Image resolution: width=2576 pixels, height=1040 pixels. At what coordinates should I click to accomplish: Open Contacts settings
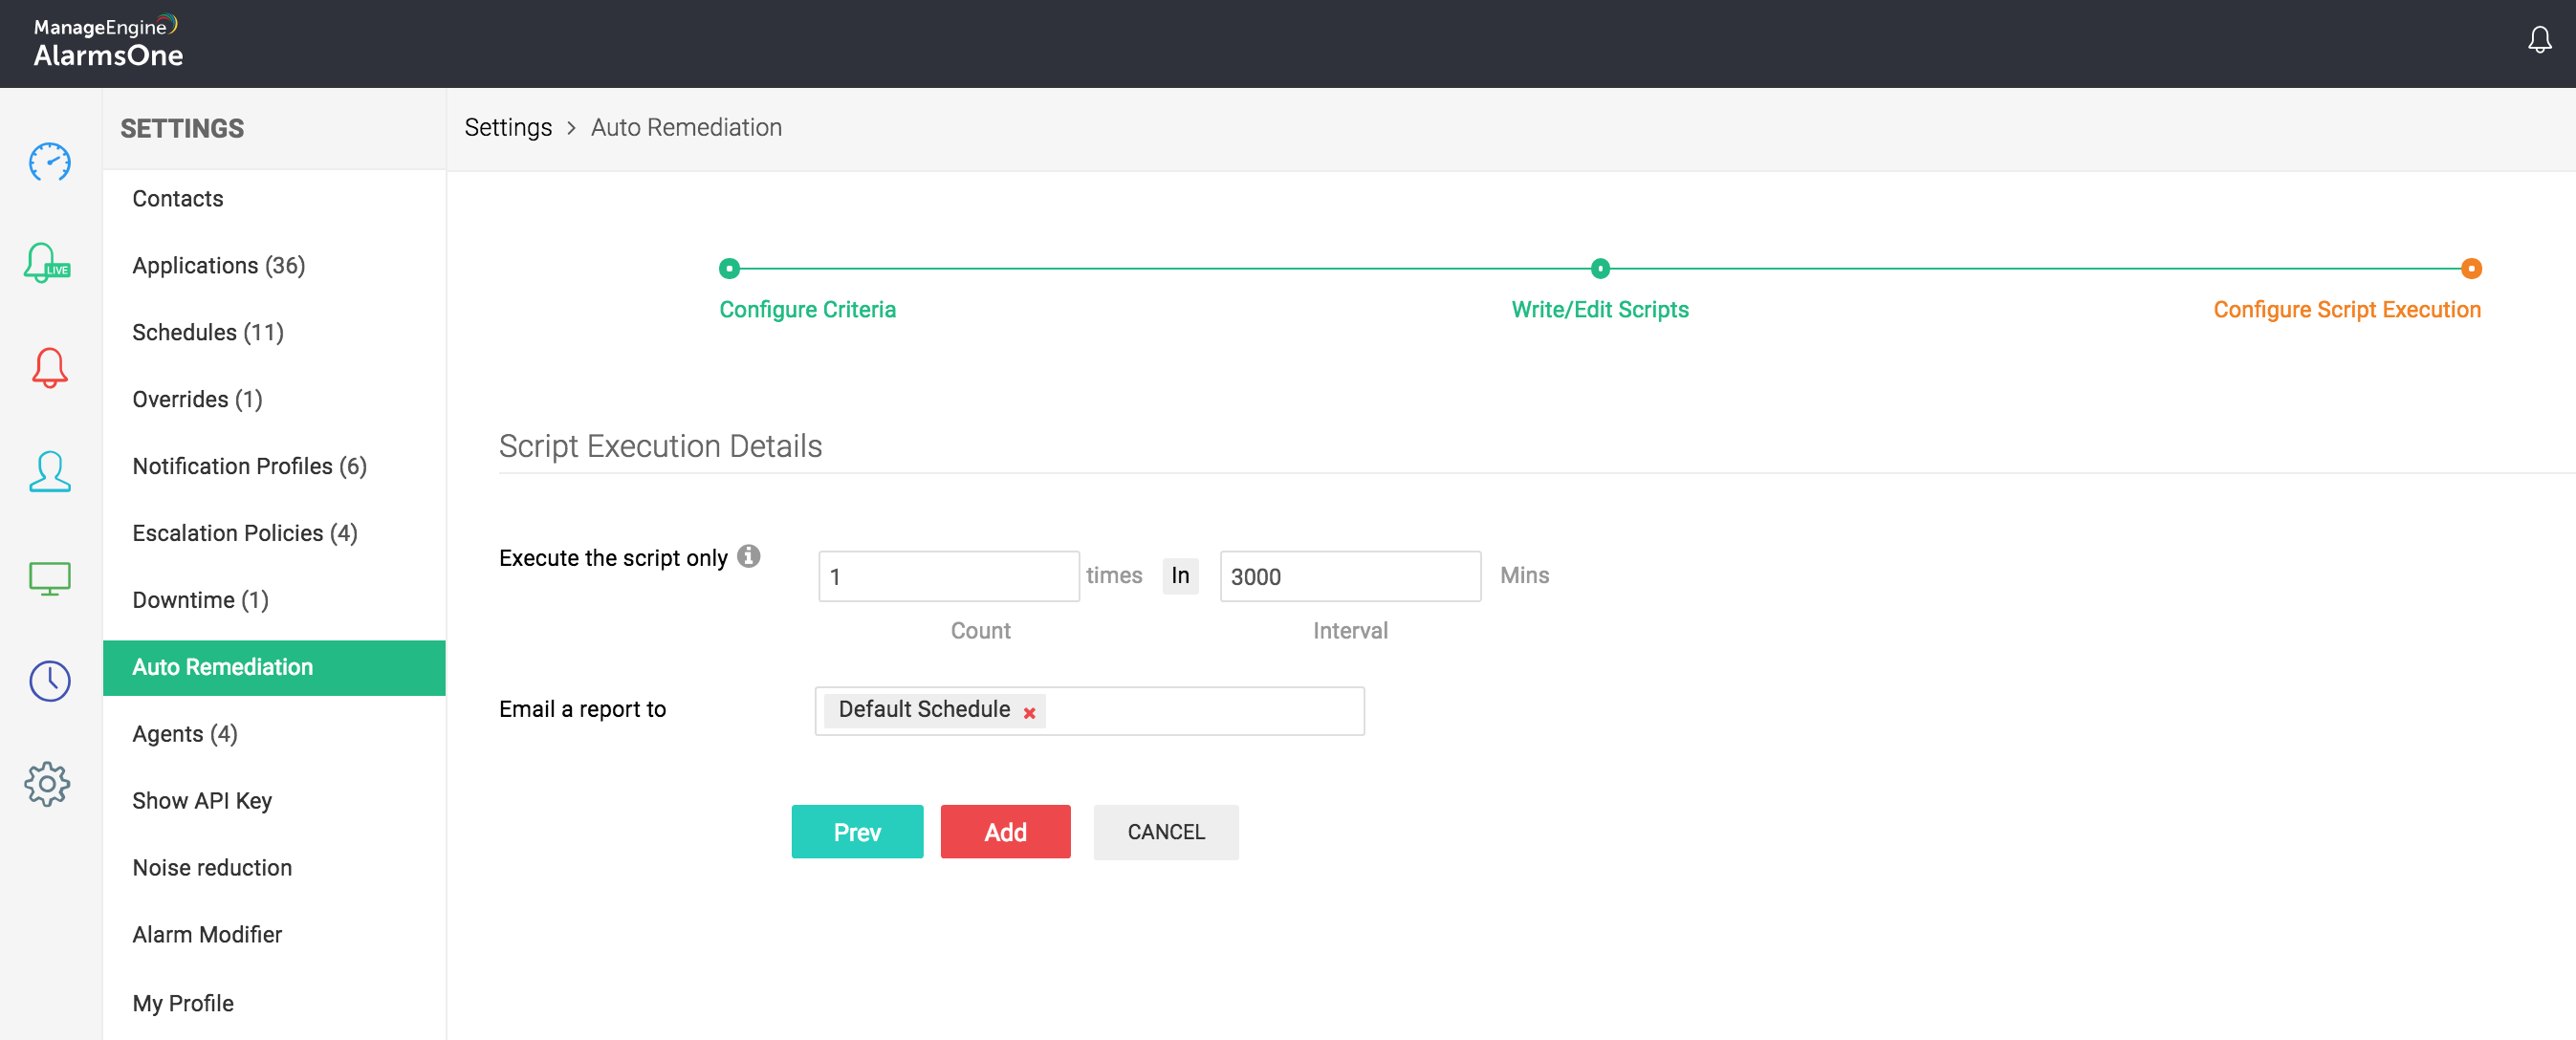(178, 199)
